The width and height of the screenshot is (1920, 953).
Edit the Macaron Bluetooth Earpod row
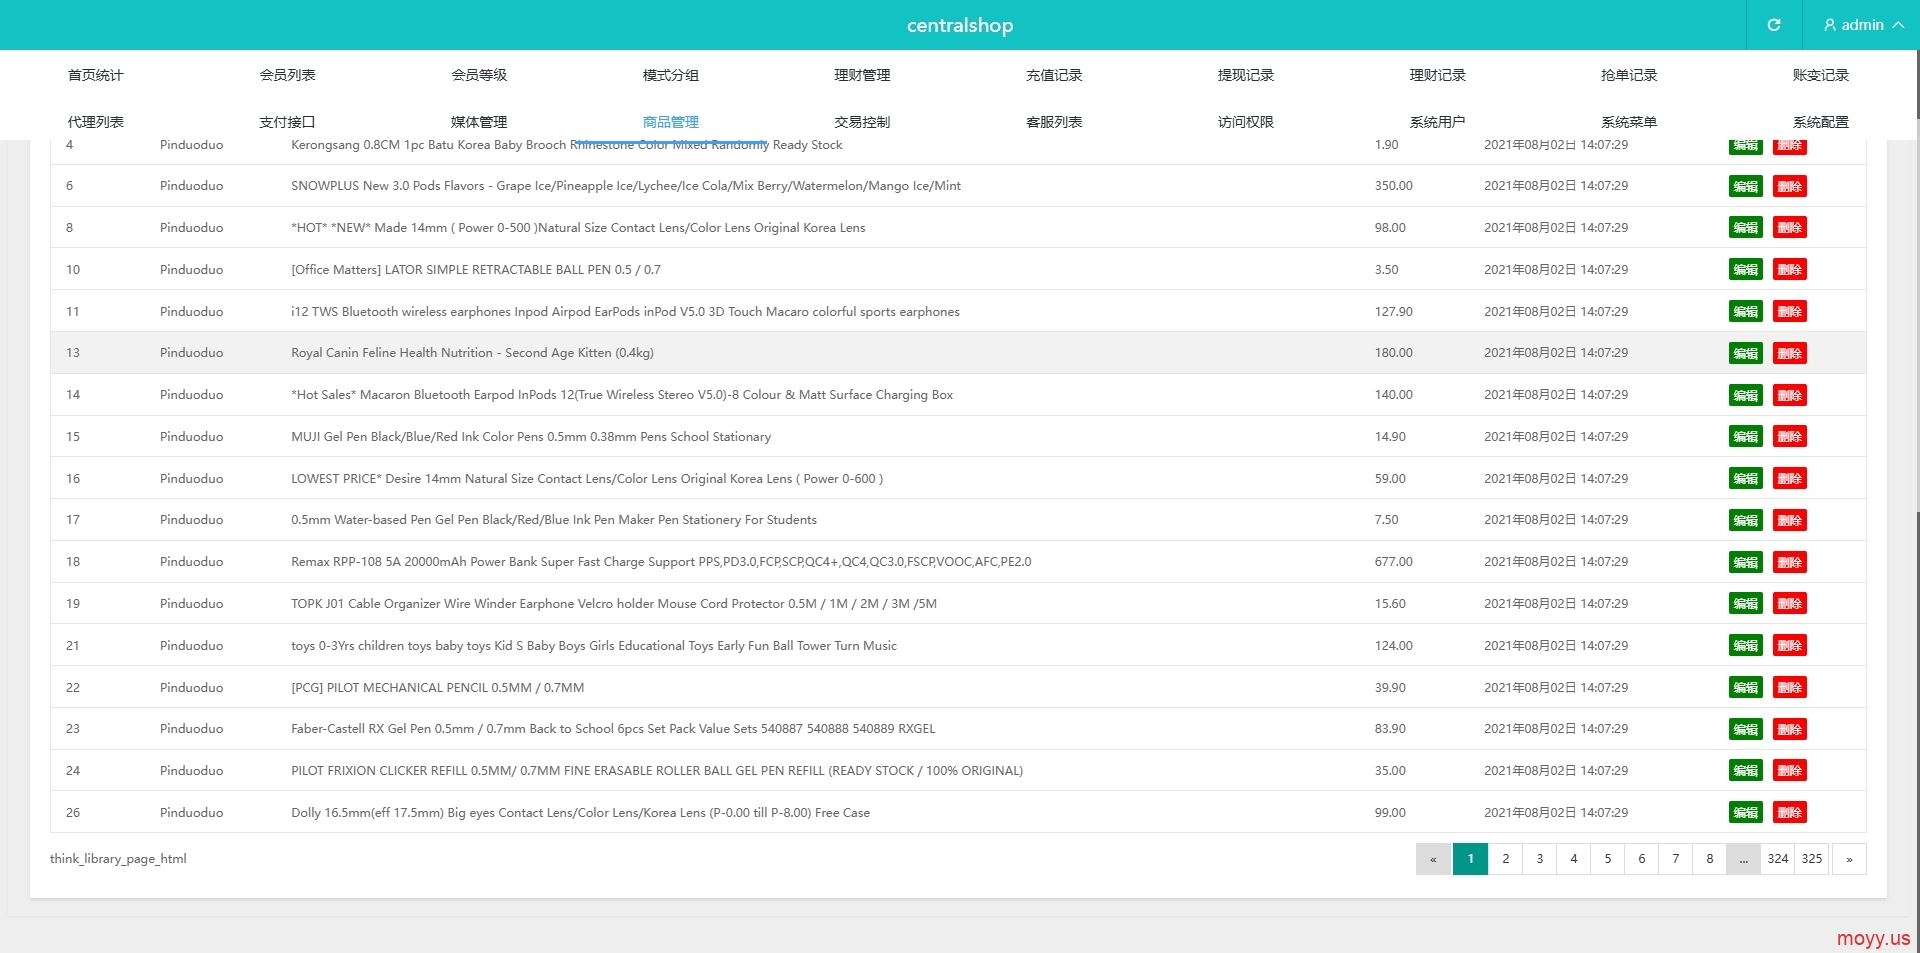point(1746,395)
